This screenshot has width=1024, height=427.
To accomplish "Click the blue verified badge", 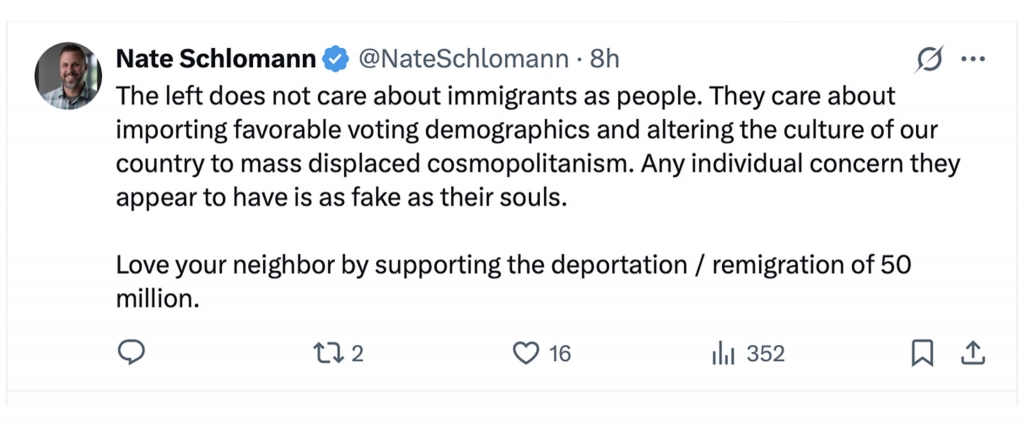I will [x=335, y=60].
